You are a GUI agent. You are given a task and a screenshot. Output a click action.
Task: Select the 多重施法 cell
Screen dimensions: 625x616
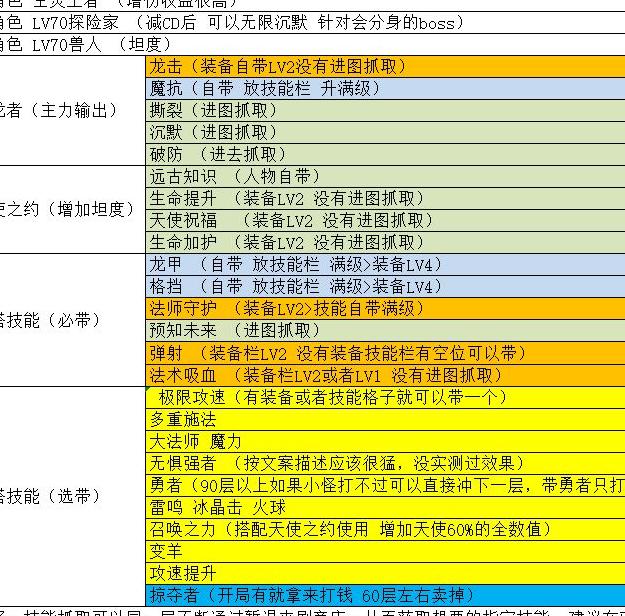tap(385, 419)
